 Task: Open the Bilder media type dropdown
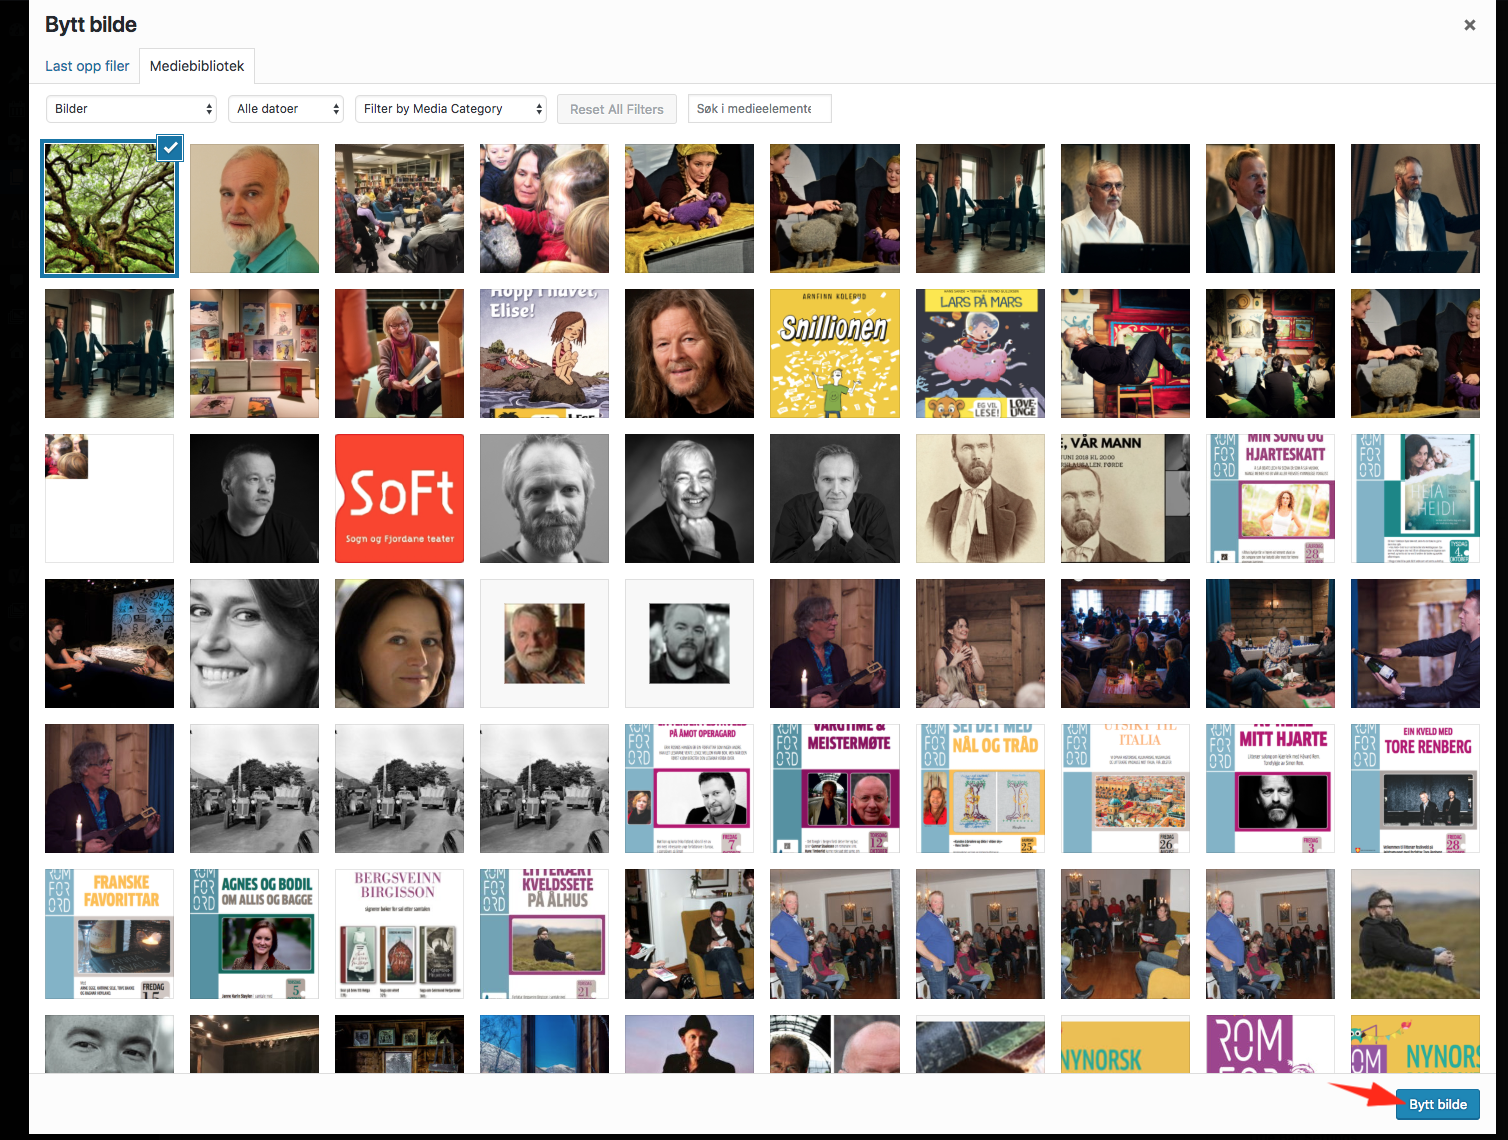(x=132, y=109)
